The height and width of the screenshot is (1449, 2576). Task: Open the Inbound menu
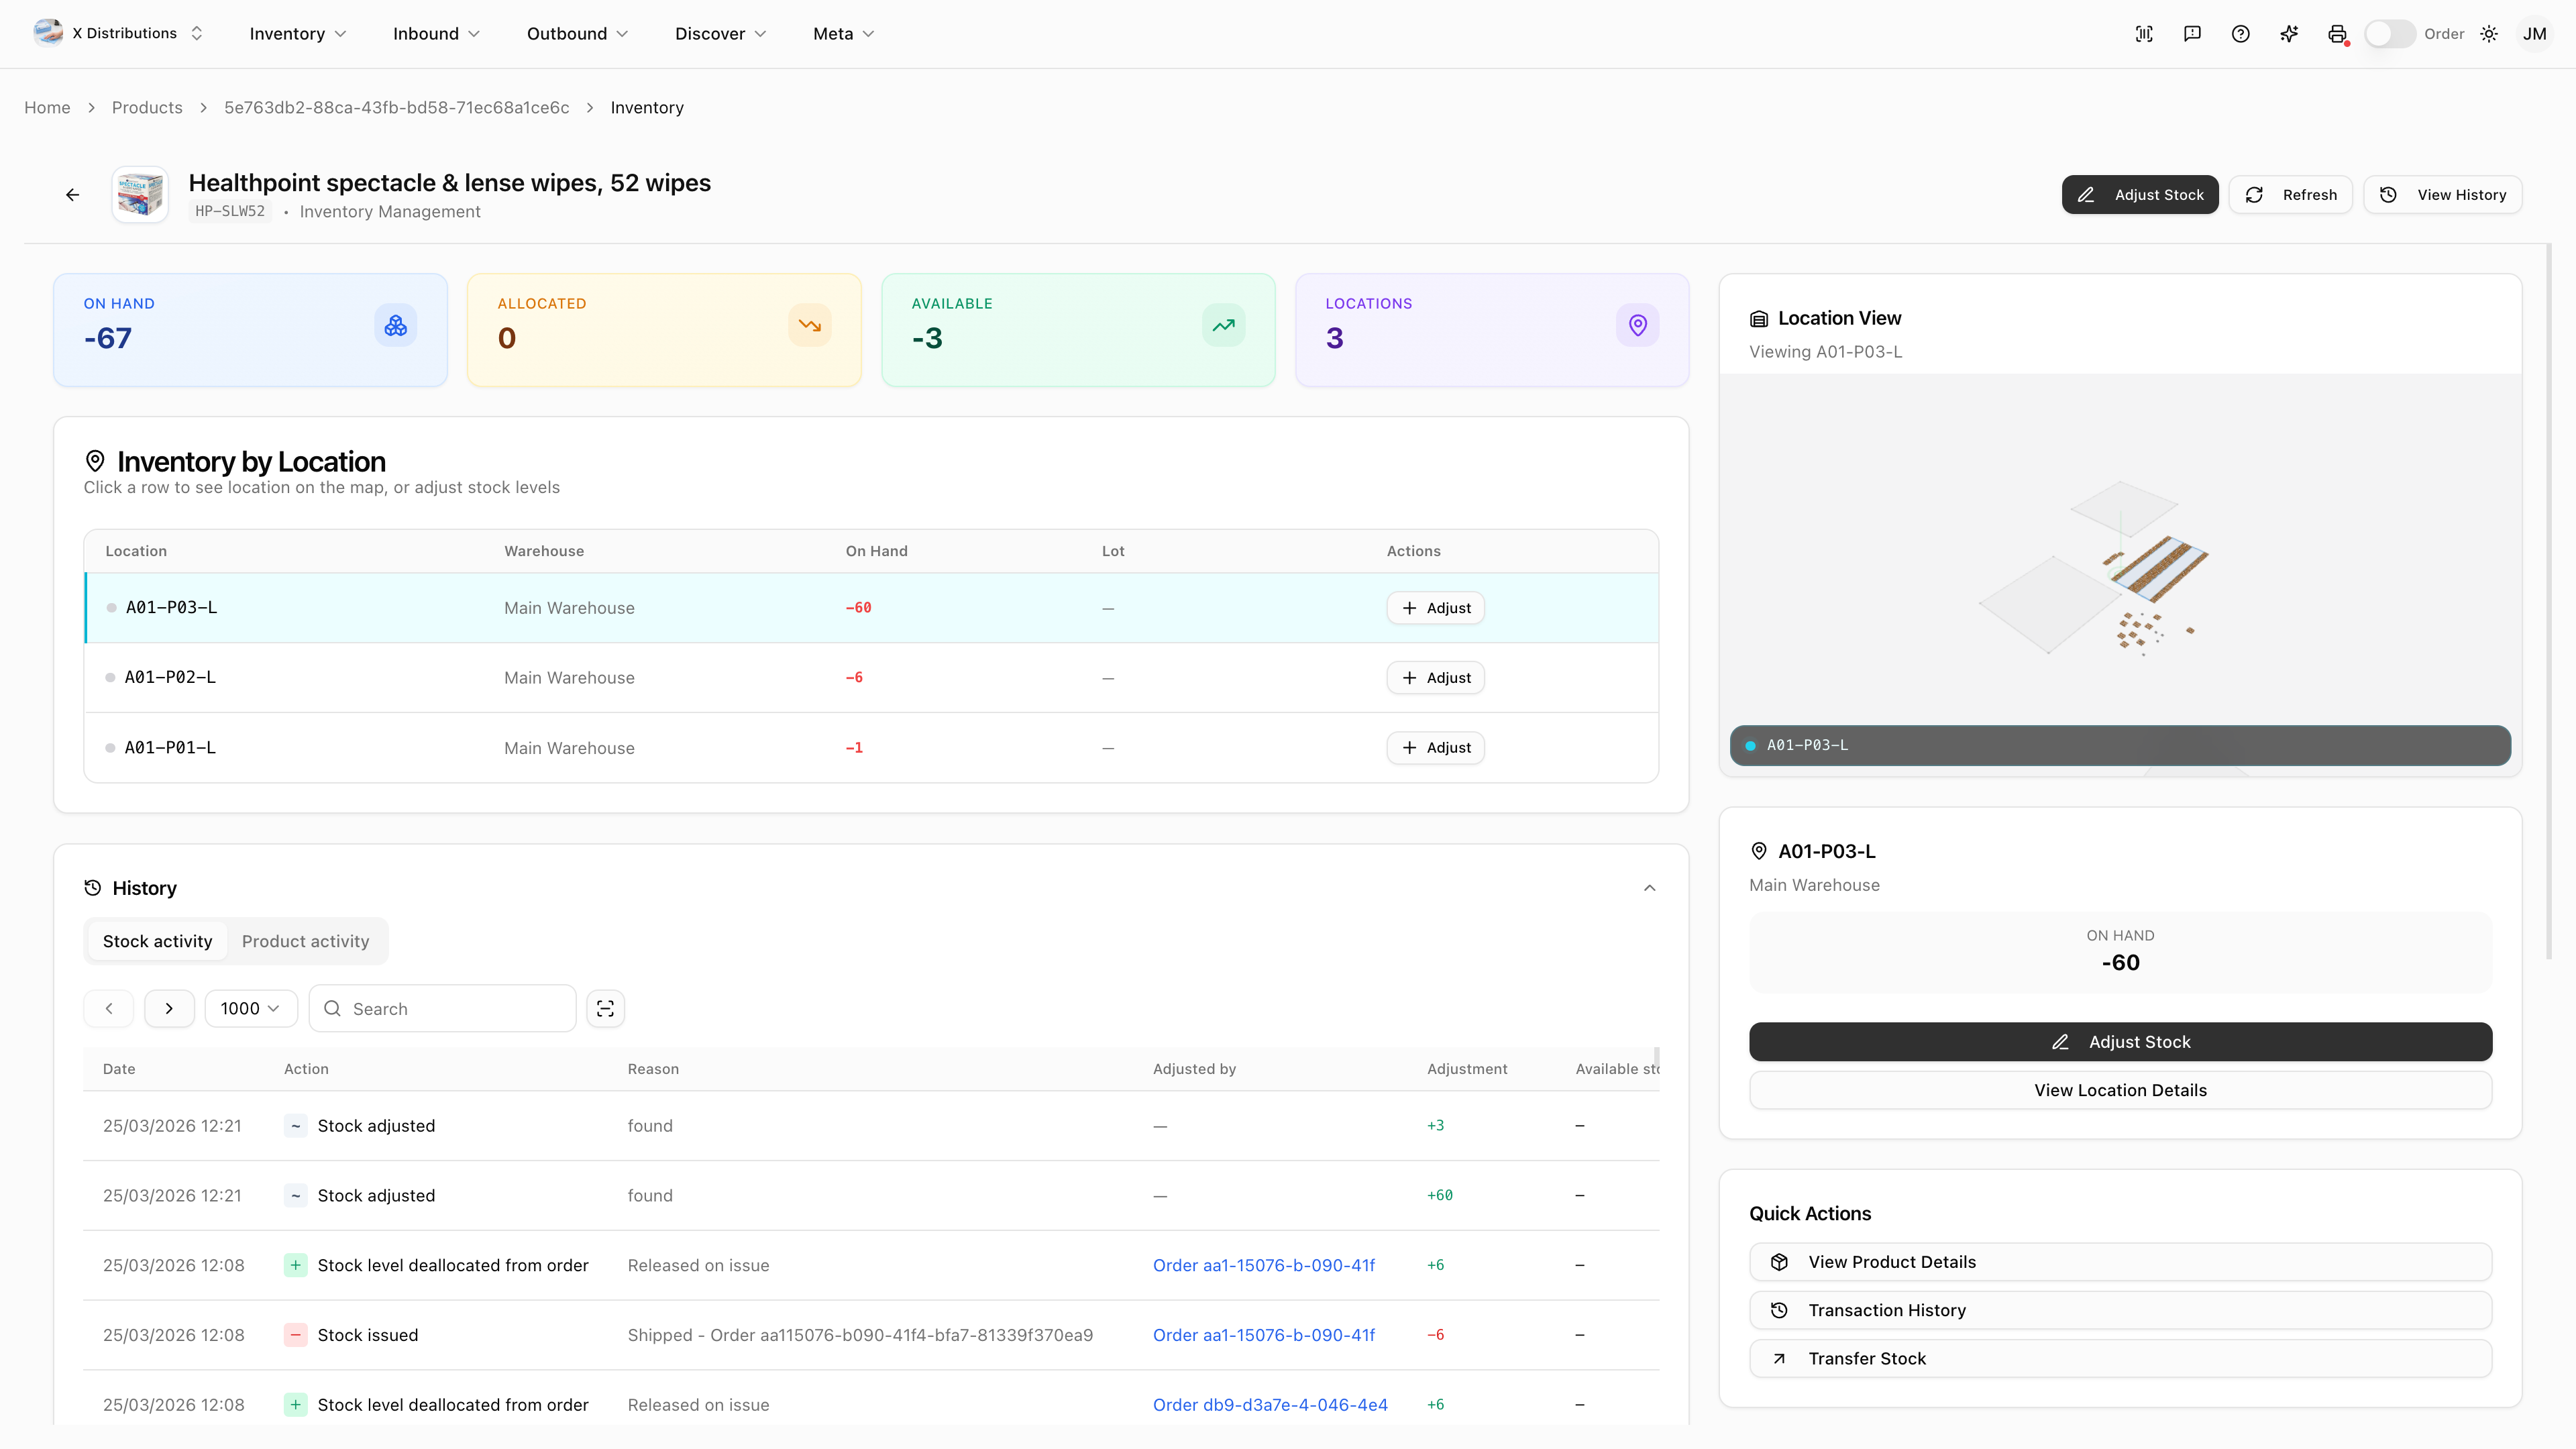(436, 34)
